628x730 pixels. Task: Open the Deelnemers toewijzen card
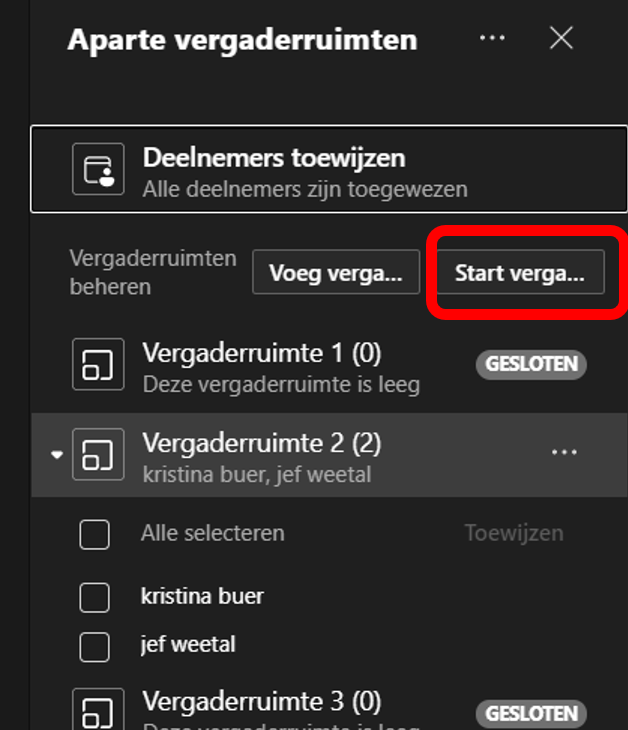point(329,169)
